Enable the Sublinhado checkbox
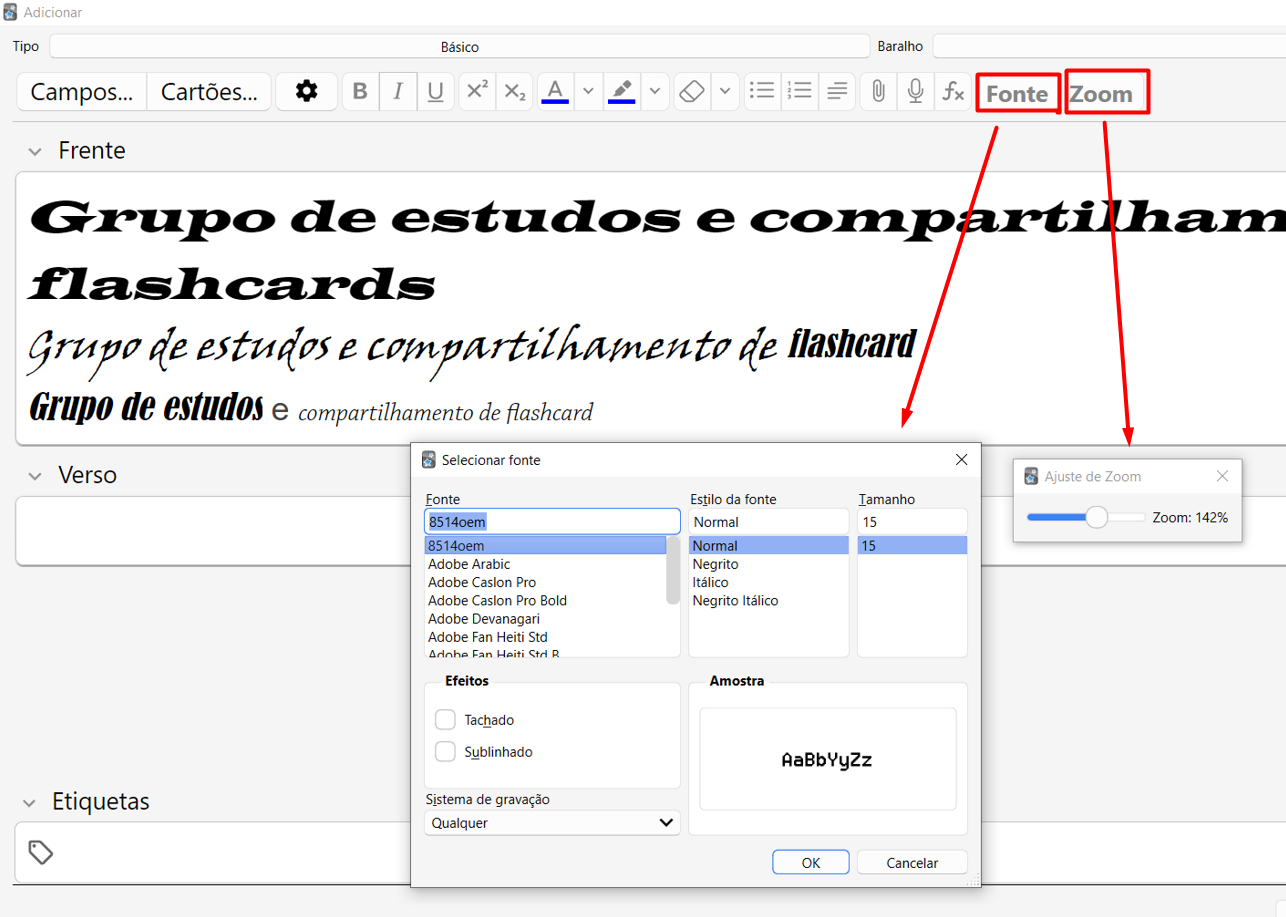 (x=446, y=752)
